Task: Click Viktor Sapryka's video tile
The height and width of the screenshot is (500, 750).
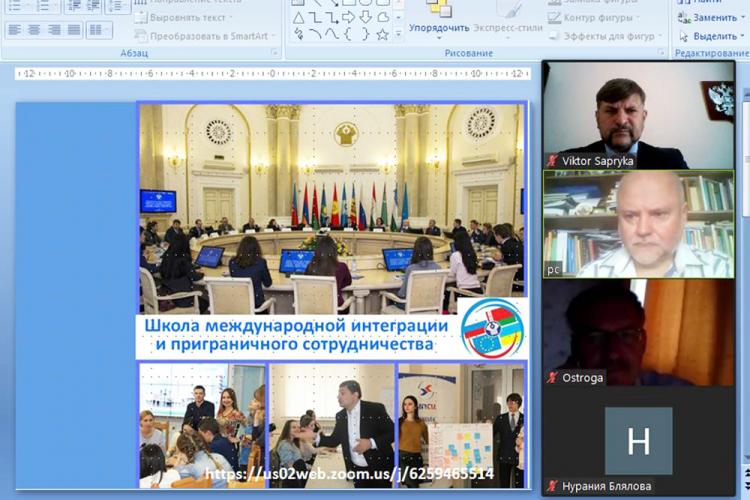Action: pyautogui.click(x=639, y=115)
